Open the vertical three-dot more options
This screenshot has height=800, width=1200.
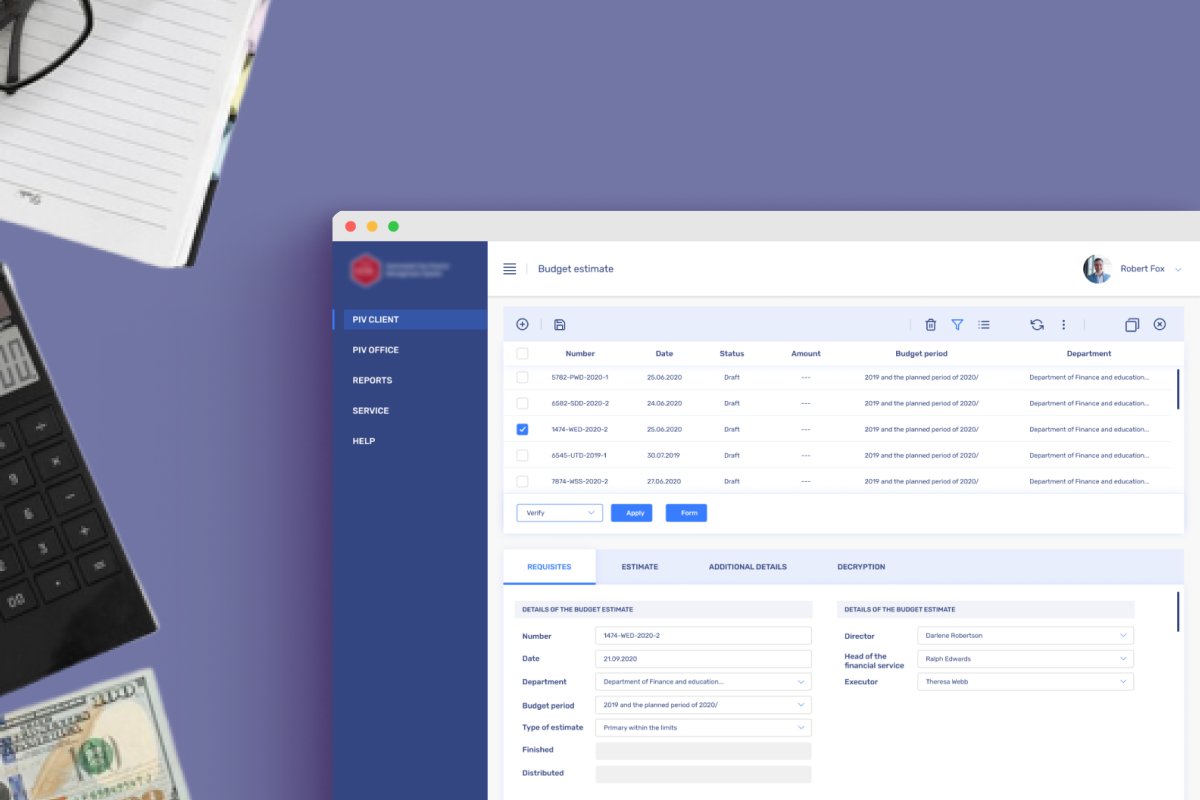pyautogui.click(x=1064, y=324)
